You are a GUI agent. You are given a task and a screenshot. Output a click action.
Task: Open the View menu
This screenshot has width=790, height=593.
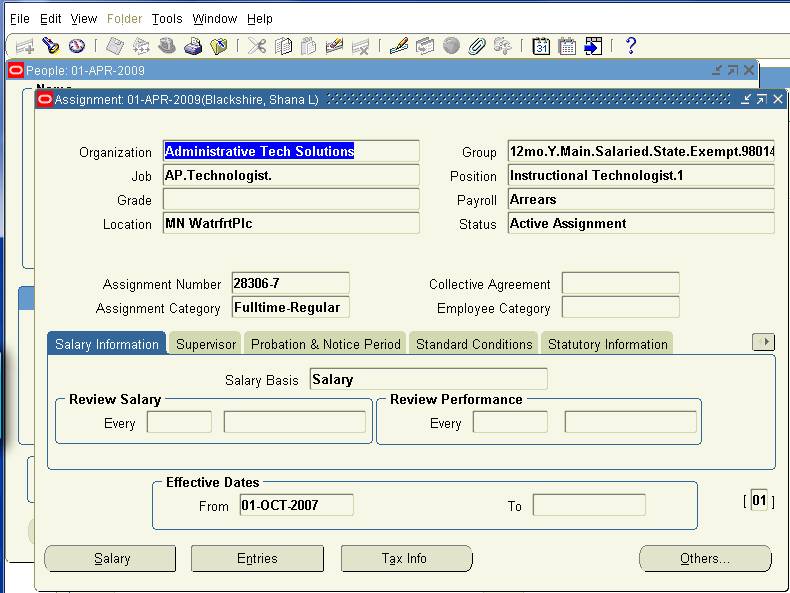coord(84,19)
